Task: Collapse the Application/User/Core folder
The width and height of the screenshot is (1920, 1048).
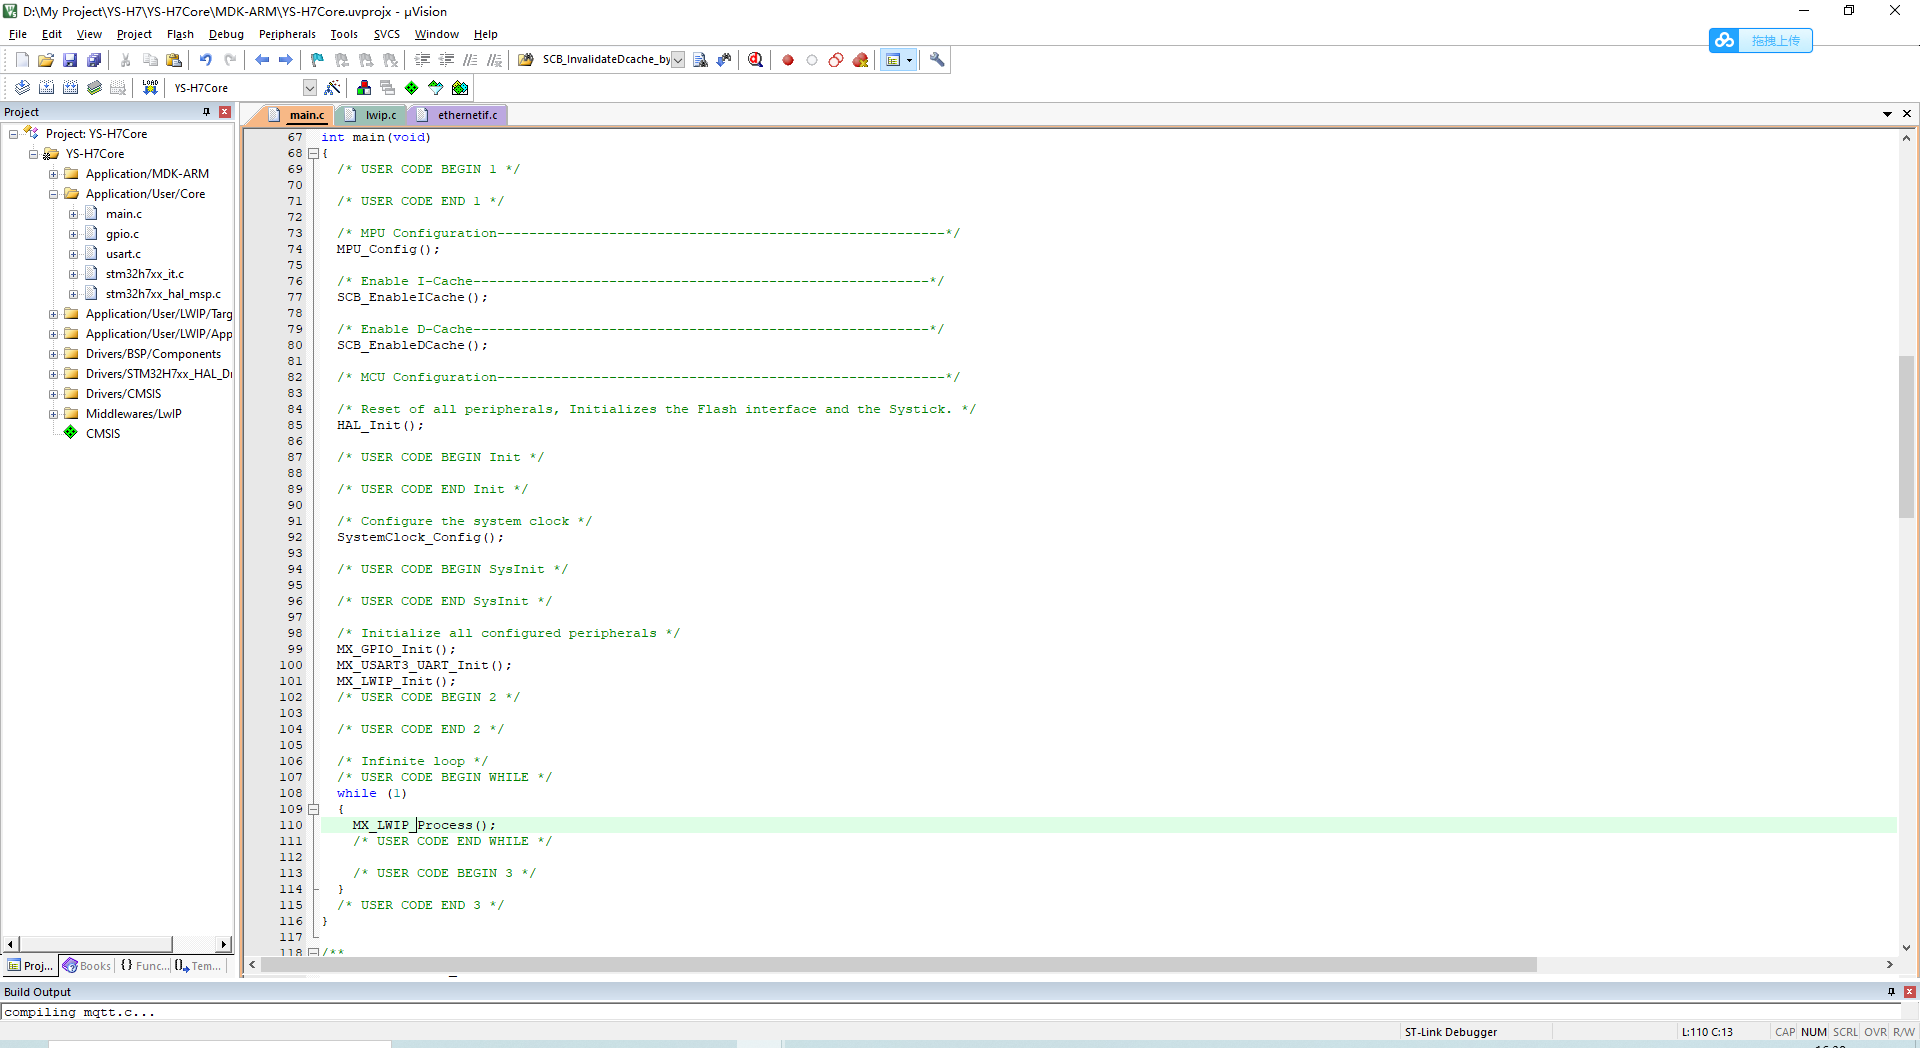Action: click(x=53, y=194)
